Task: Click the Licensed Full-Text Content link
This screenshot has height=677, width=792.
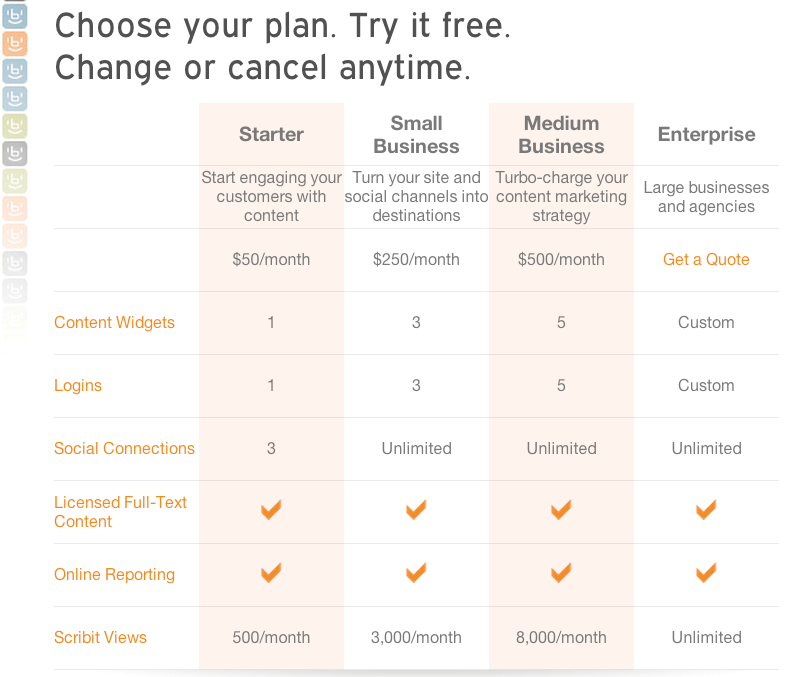Action: (120, 511)
